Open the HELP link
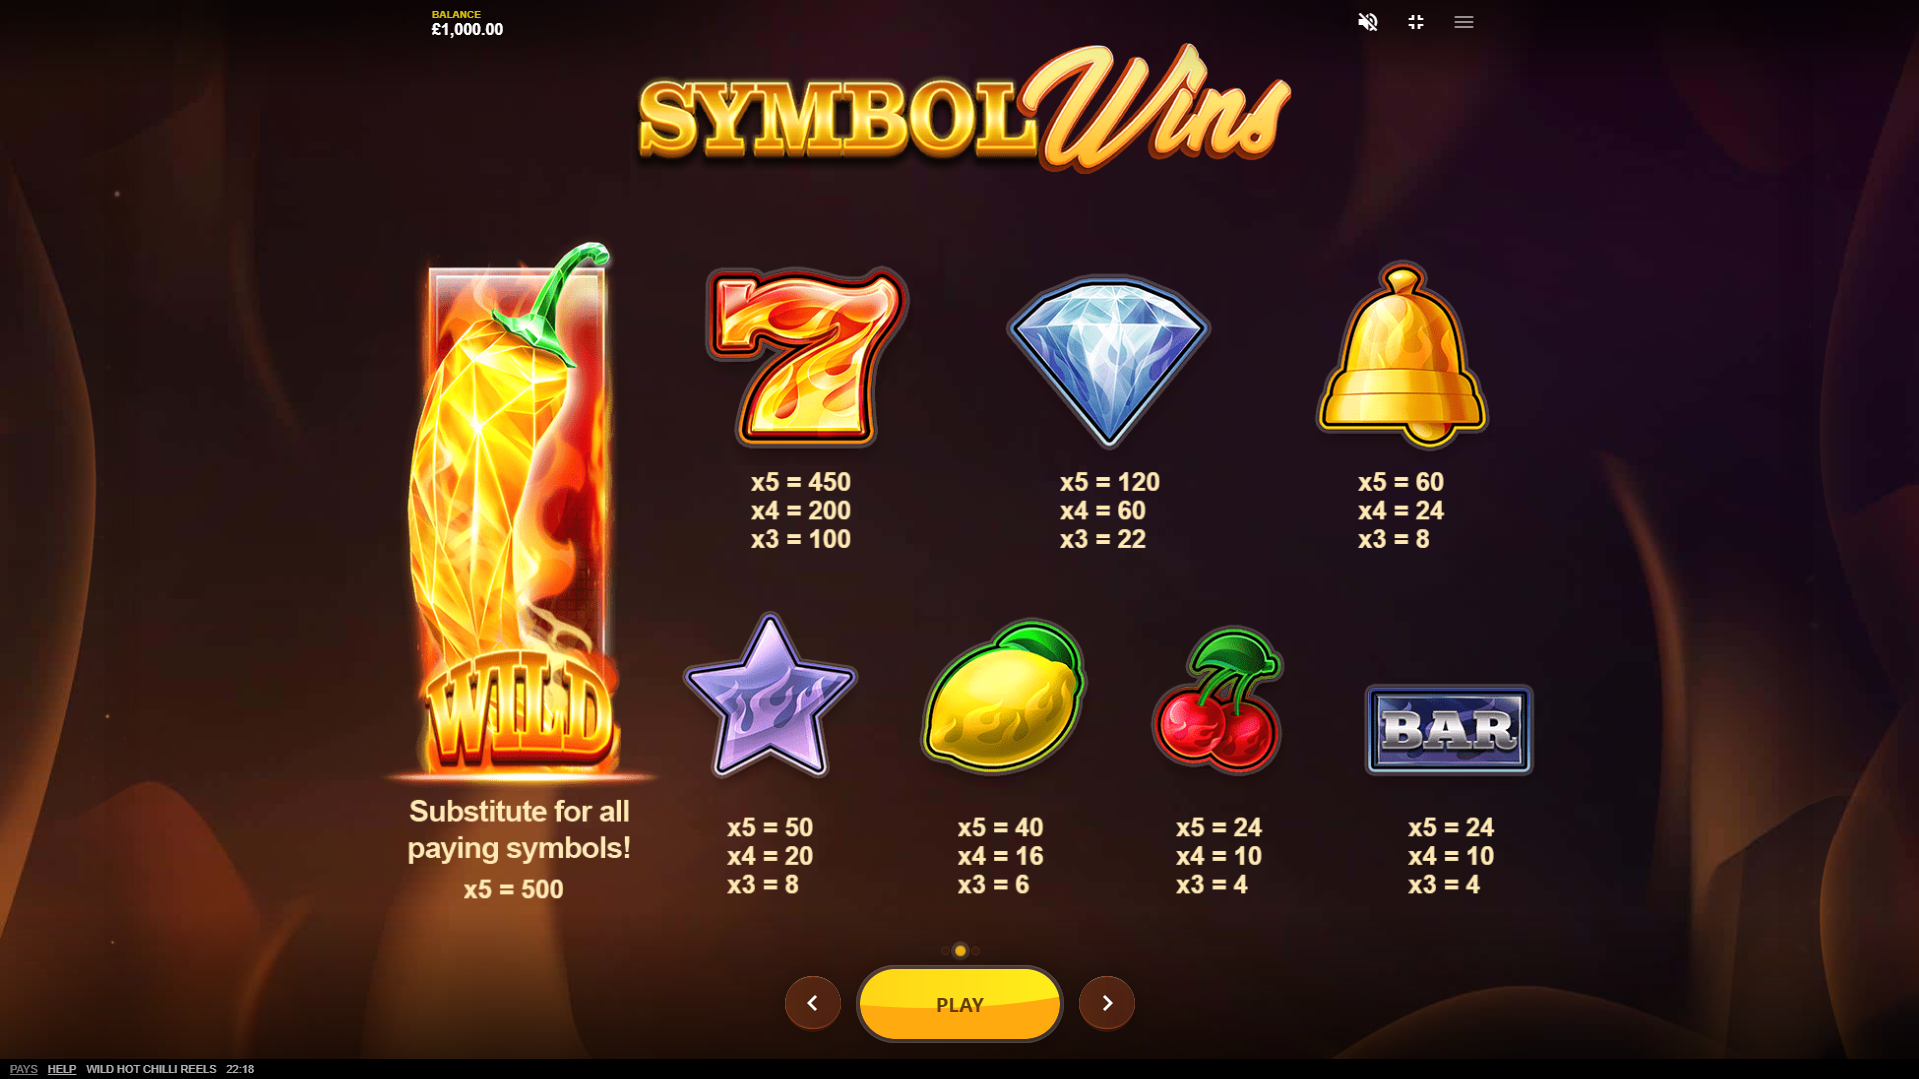The height and width of the screenshot is (1079, 1919). 62,1069
